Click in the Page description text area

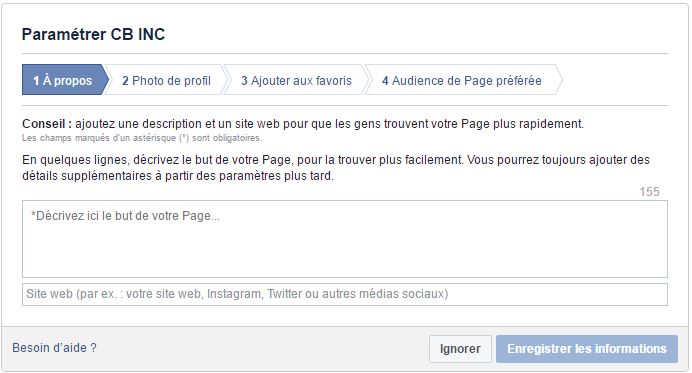tap(345, 239)
